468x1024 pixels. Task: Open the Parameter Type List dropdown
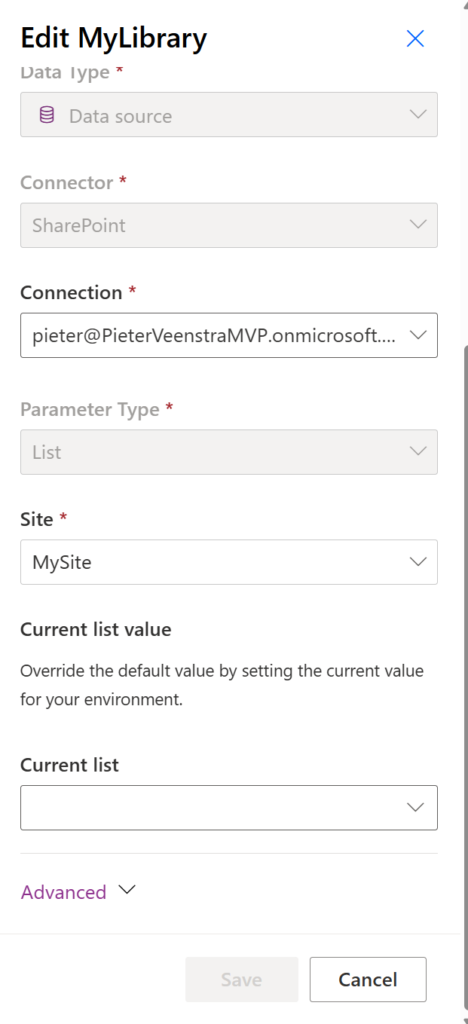pos(229,452)
